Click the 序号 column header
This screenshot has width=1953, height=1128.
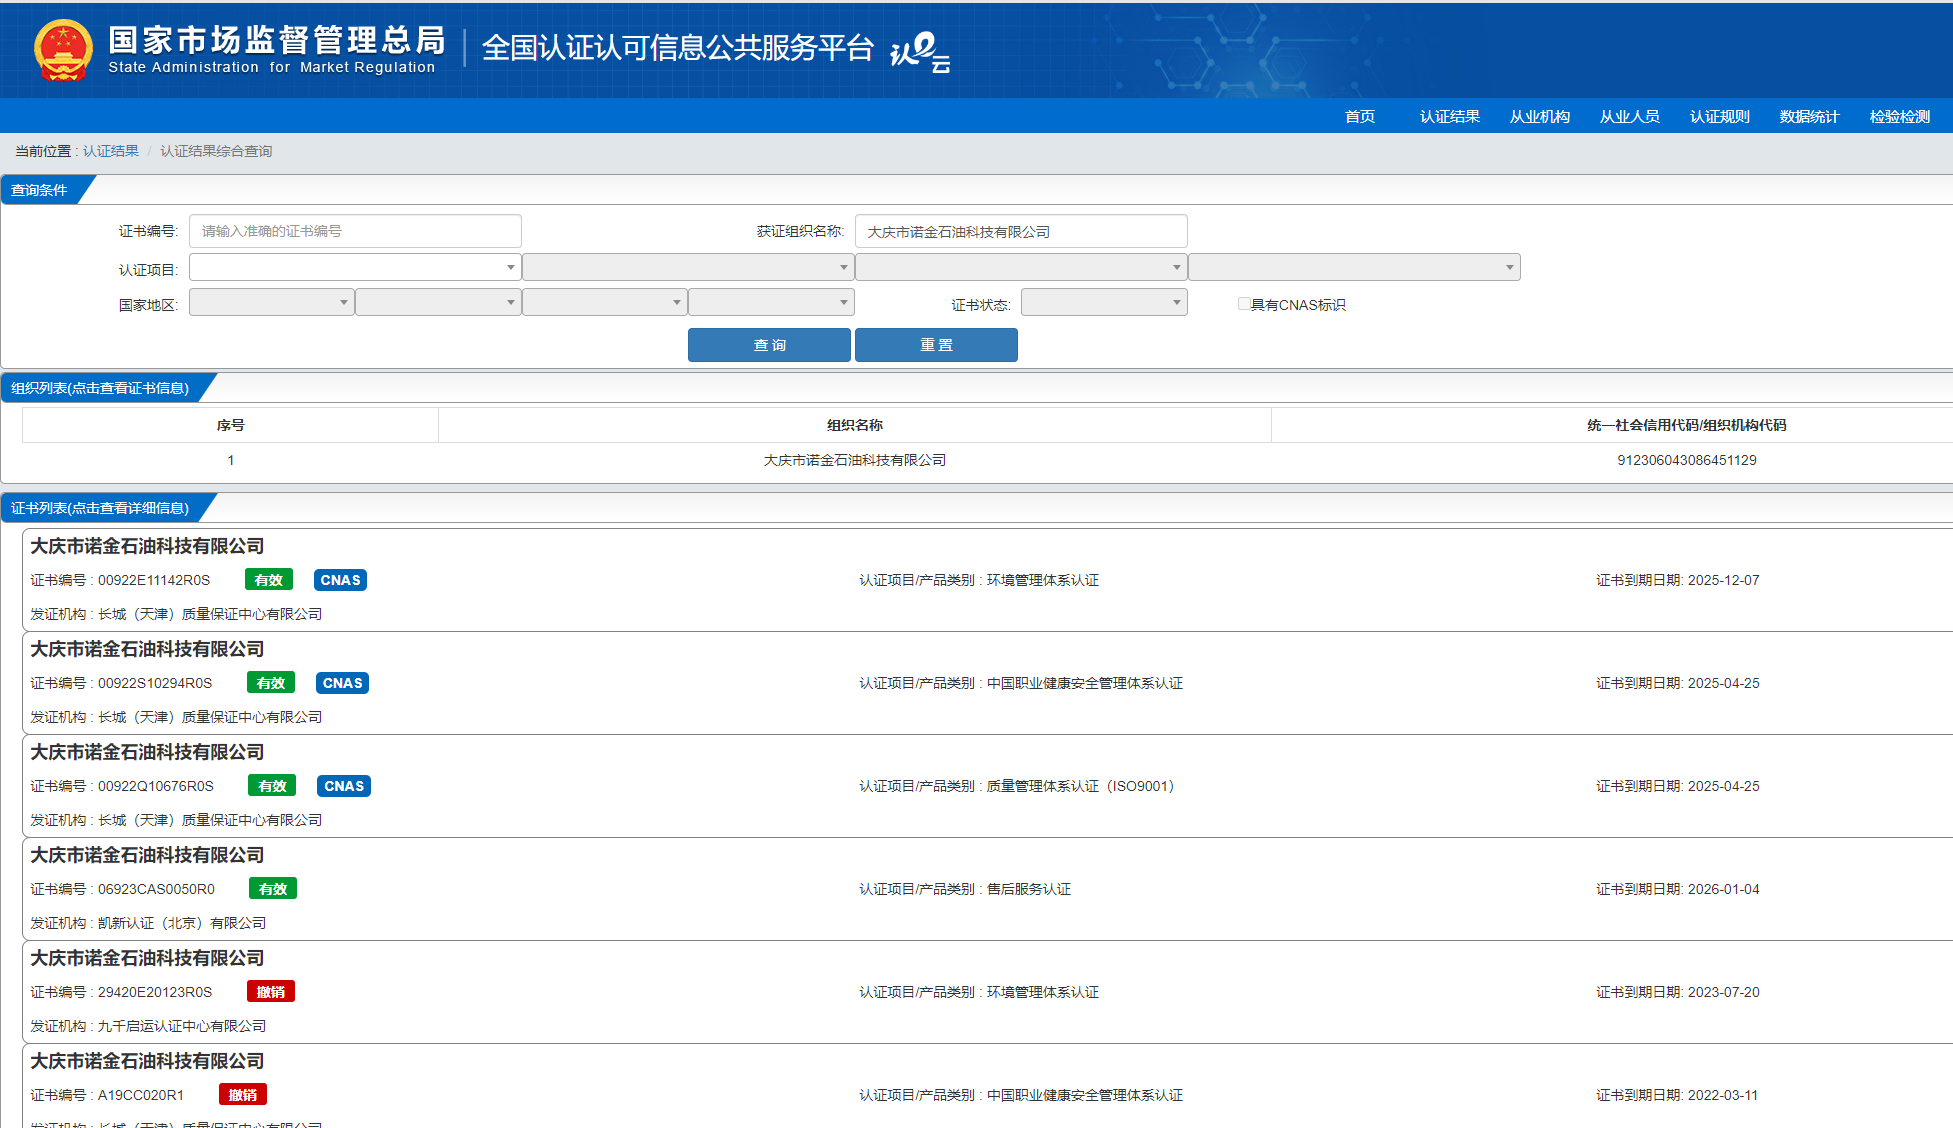230,425
